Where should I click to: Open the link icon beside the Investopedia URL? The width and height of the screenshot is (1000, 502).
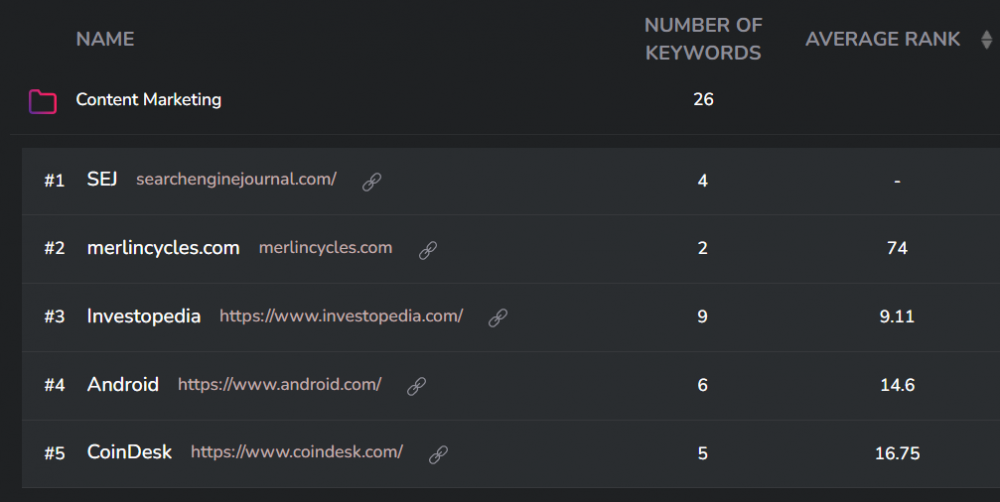pyautogui.click(x=497, y=318)
